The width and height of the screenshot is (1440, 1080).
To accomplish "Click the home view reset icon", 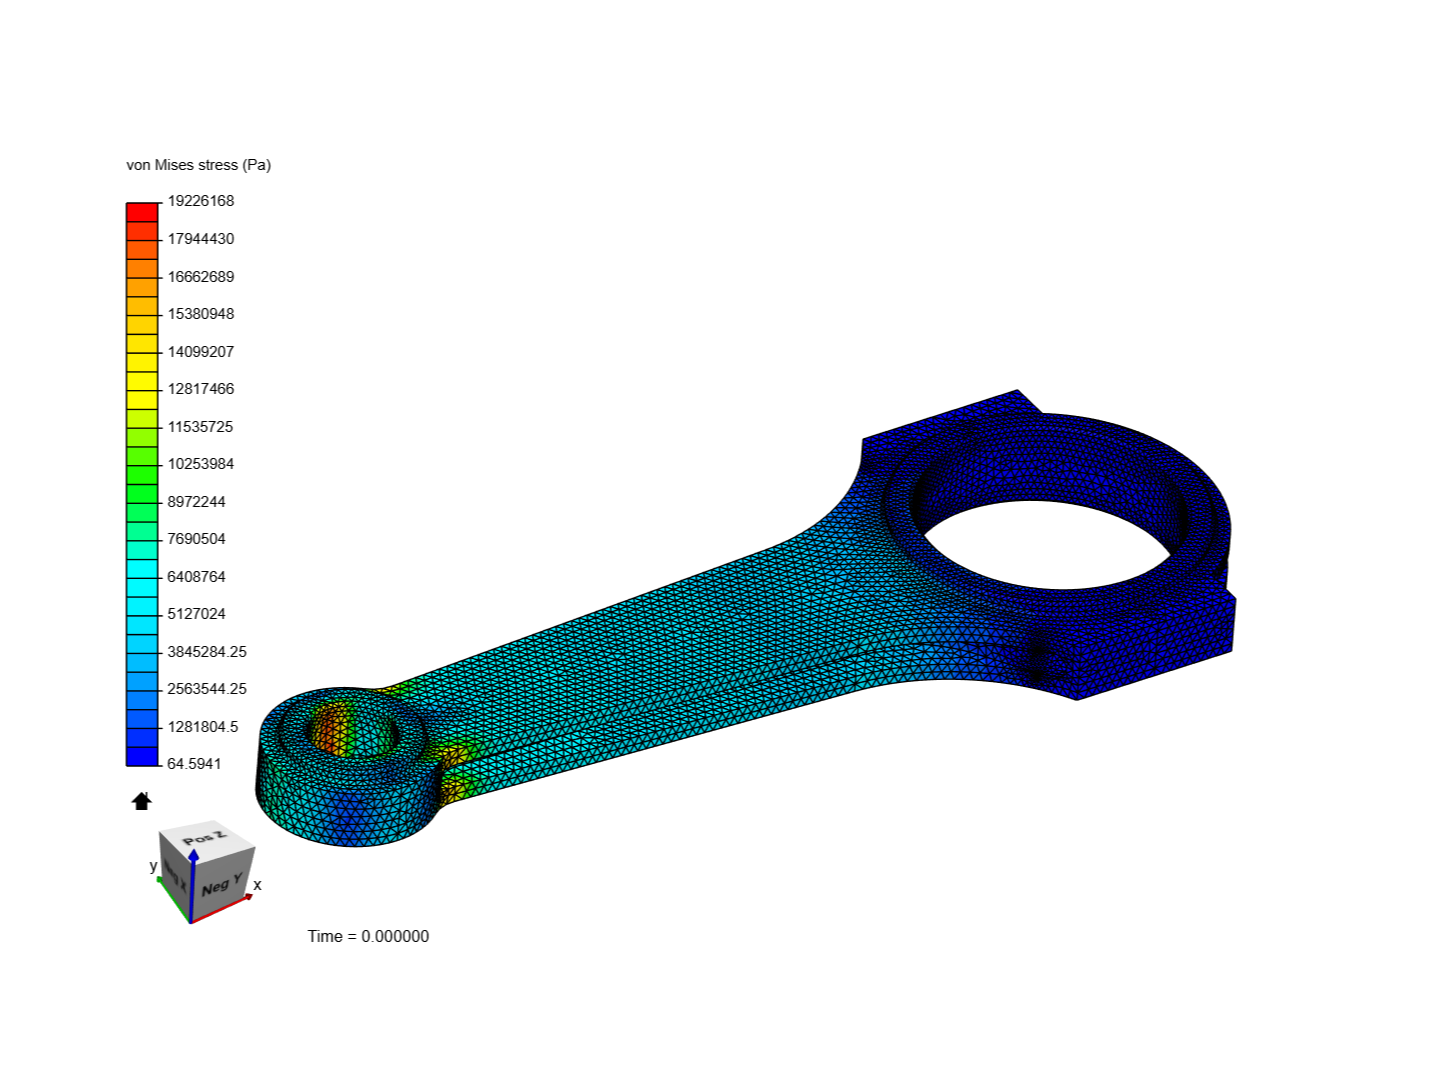I will (x=142, y=801).
